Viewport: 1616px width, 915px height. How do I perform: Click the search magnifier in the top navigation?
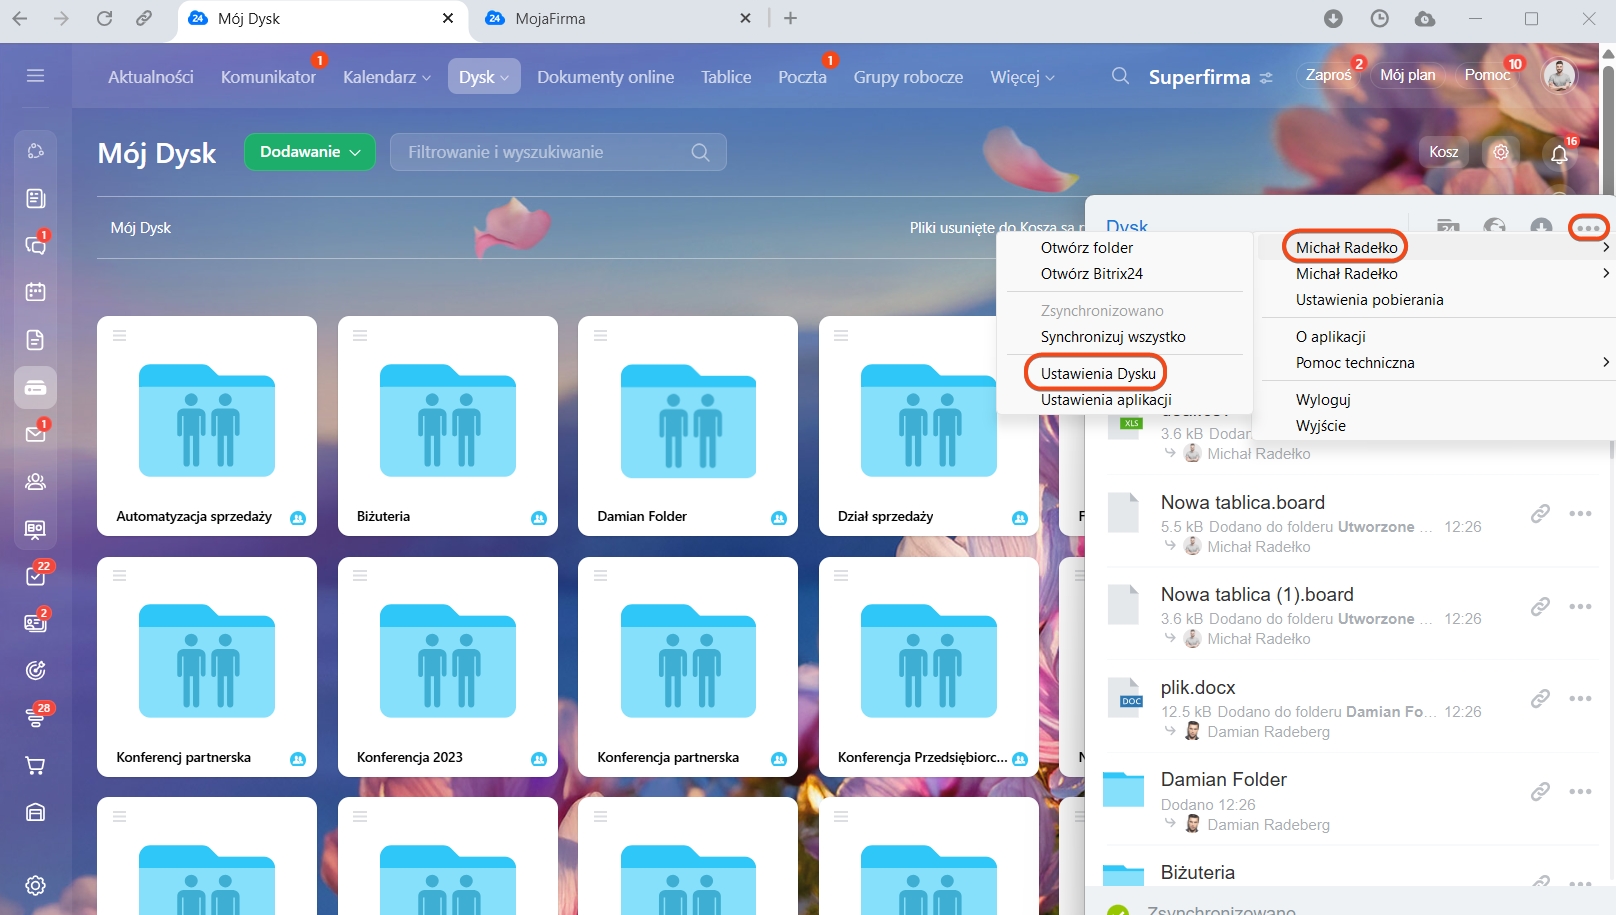(1120, 76)
